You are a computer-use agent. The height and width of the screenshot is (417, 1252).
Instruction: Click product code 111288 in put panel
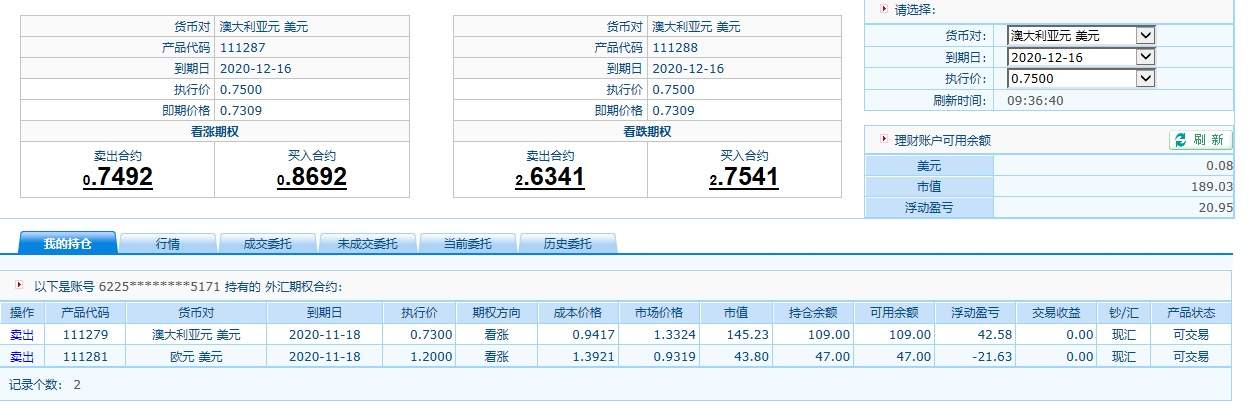675,47
